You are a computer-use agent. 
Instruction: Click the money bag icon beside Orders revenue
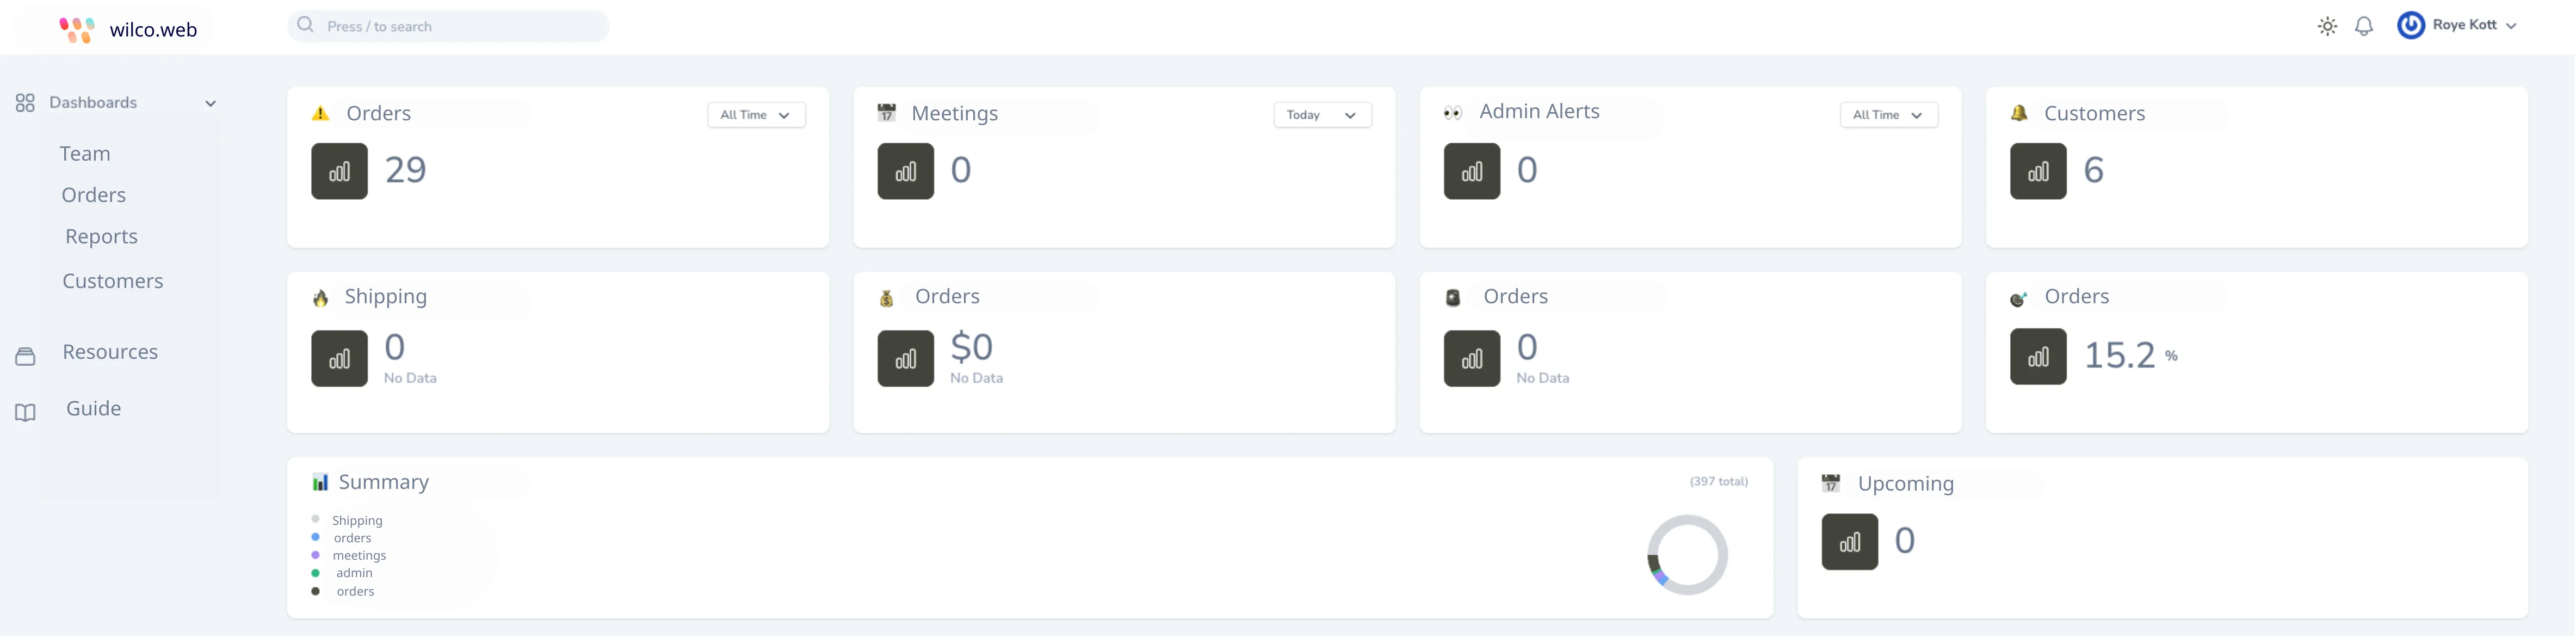point(886,296)
